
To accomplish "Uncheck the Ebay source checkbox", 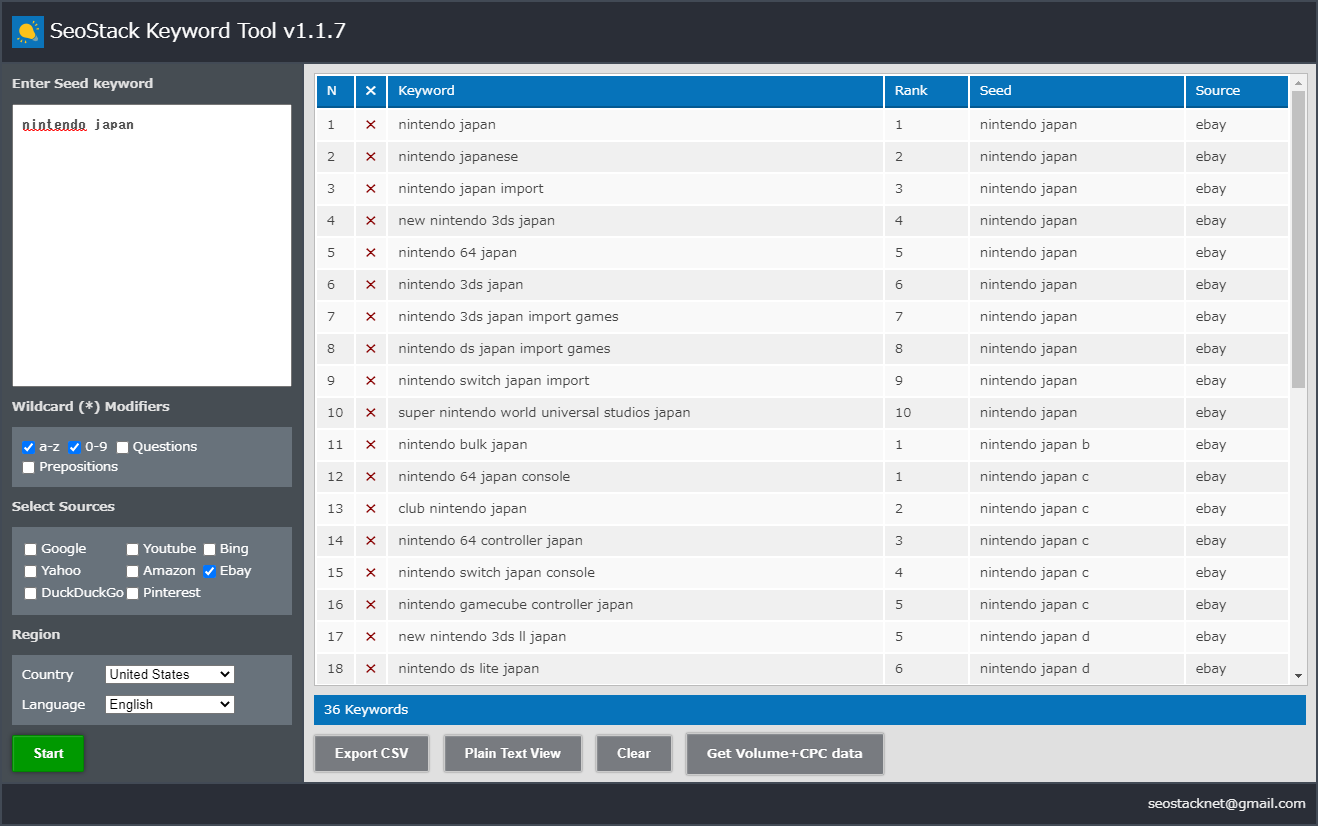I will [210, 571].
